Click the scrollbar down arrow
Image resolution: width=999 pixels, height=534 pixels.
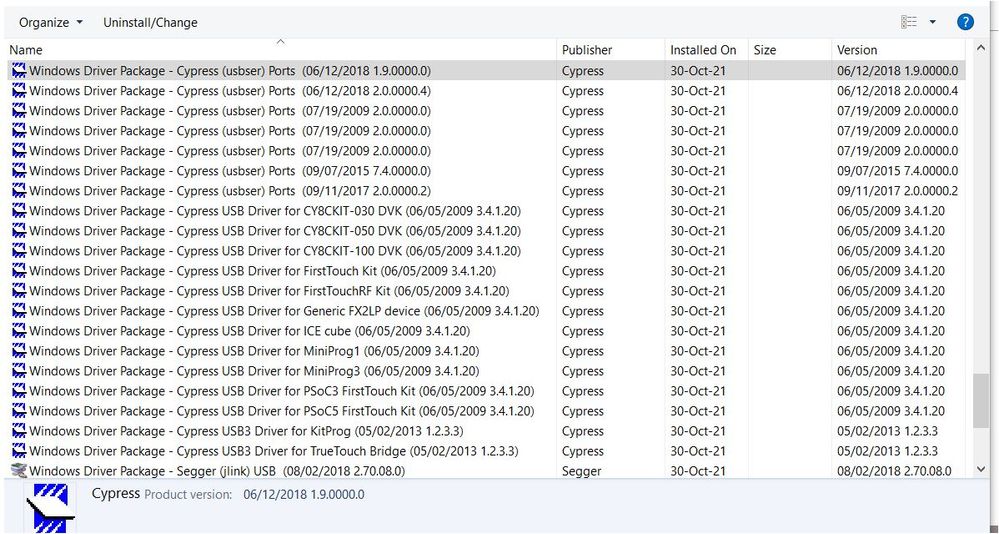click(x=981, y=470)
